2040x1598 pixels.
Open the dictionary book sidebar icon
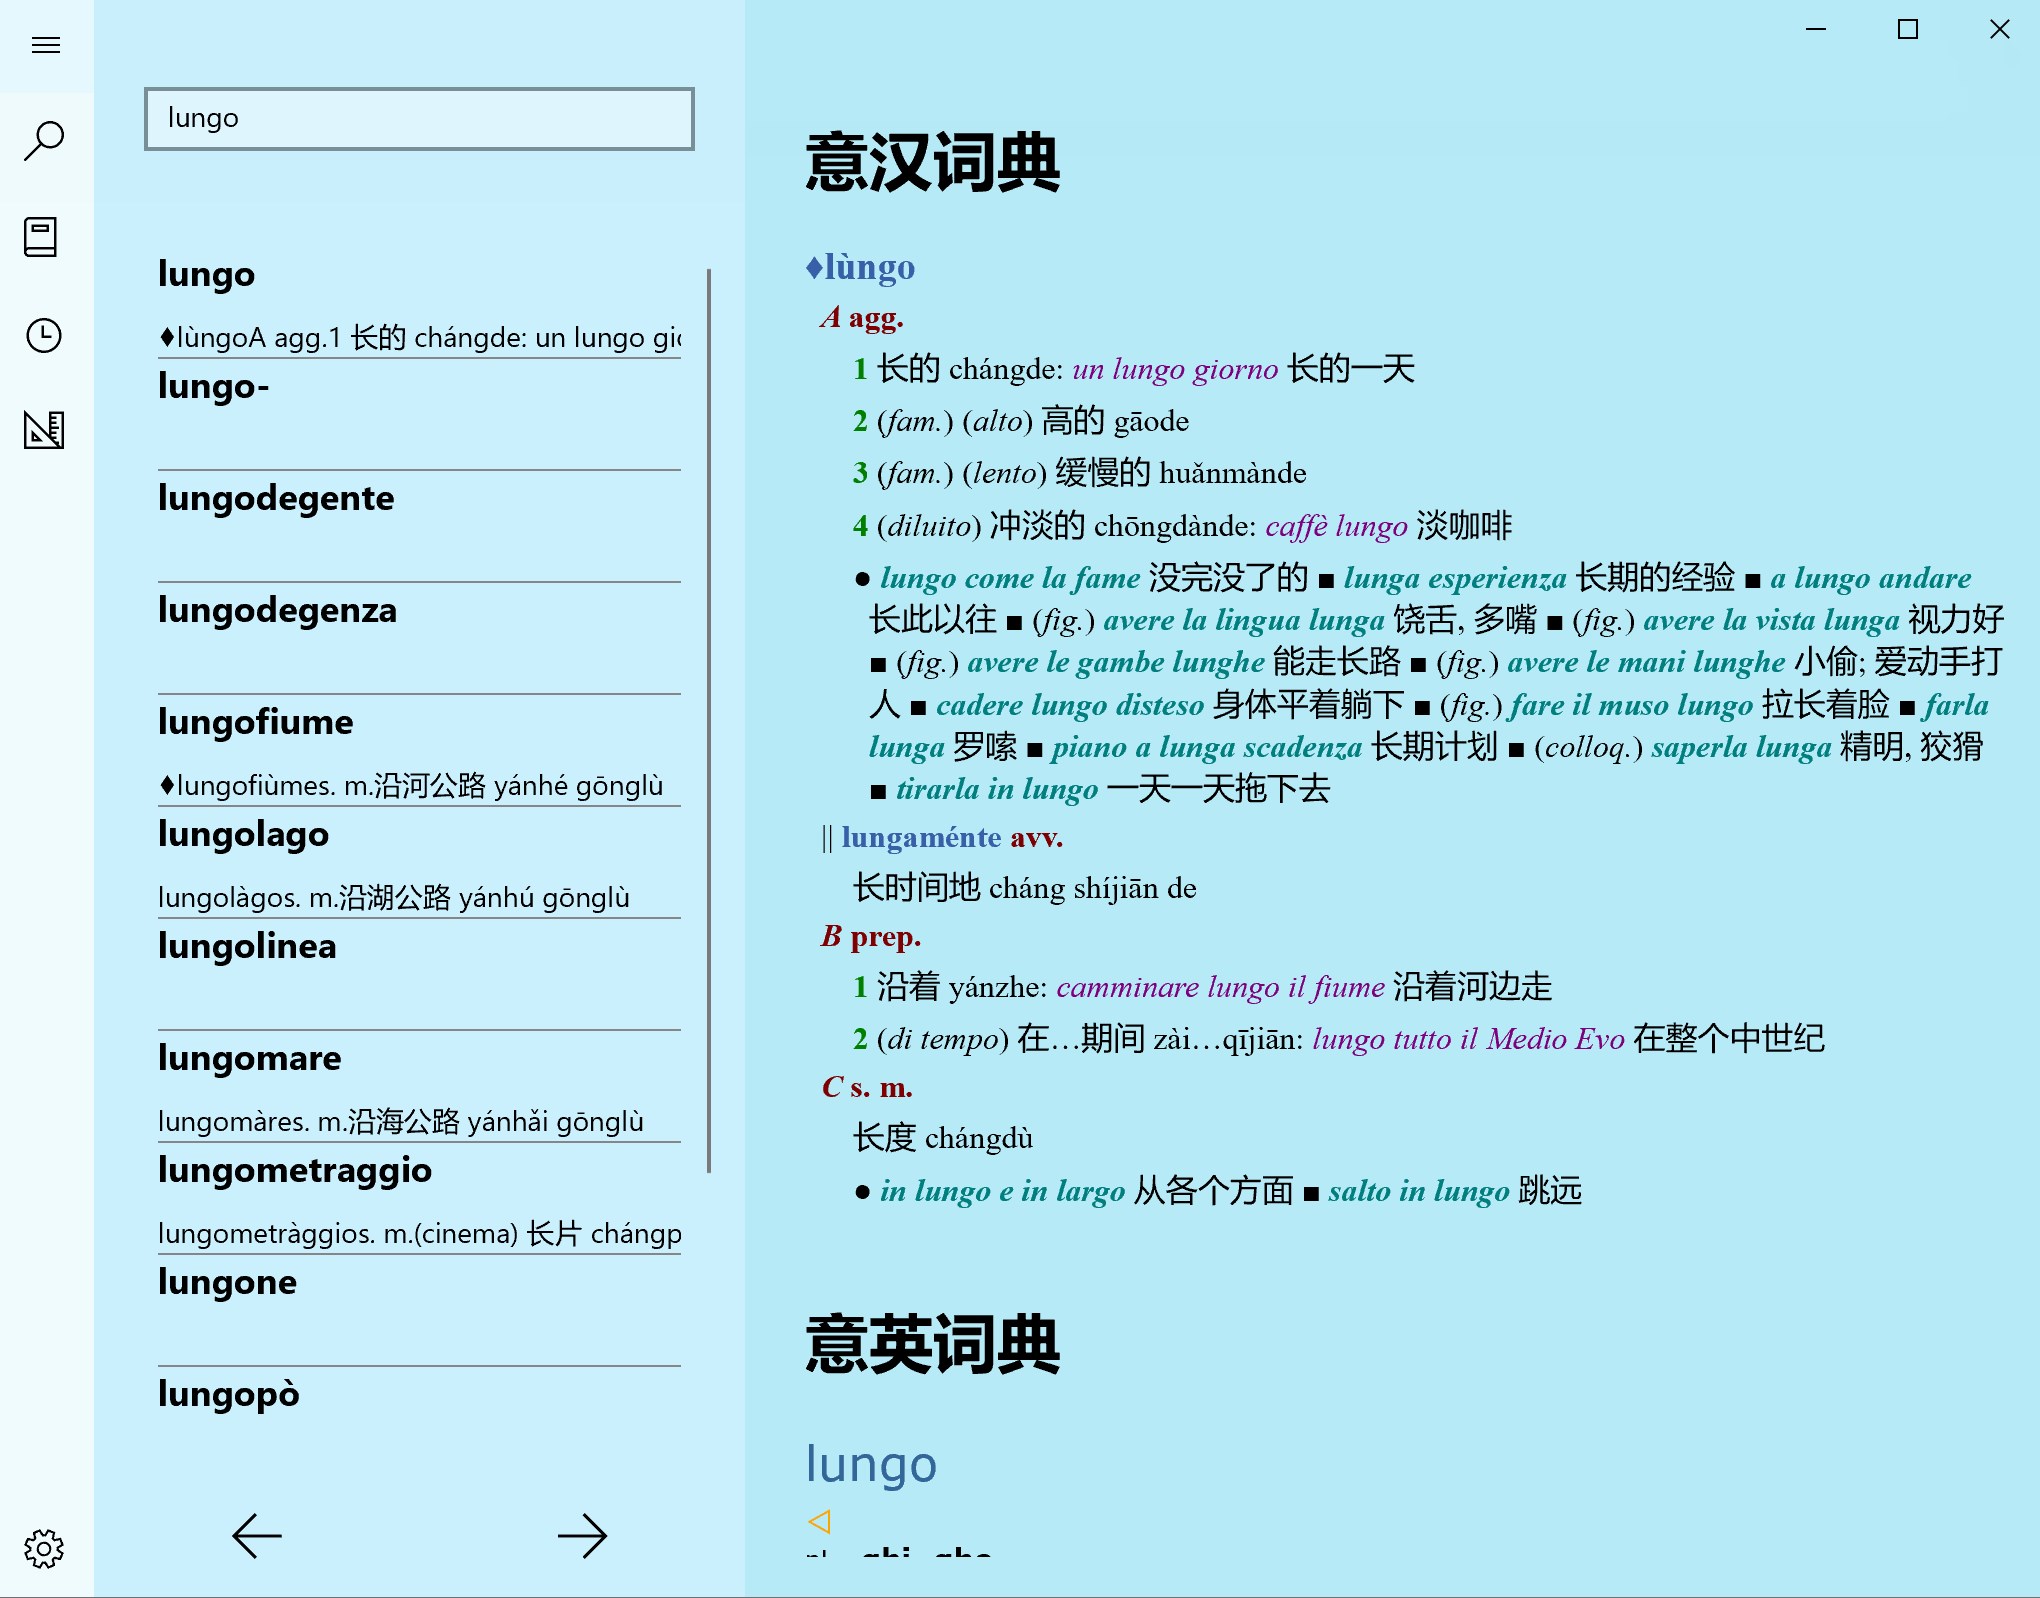pos(41,237)
